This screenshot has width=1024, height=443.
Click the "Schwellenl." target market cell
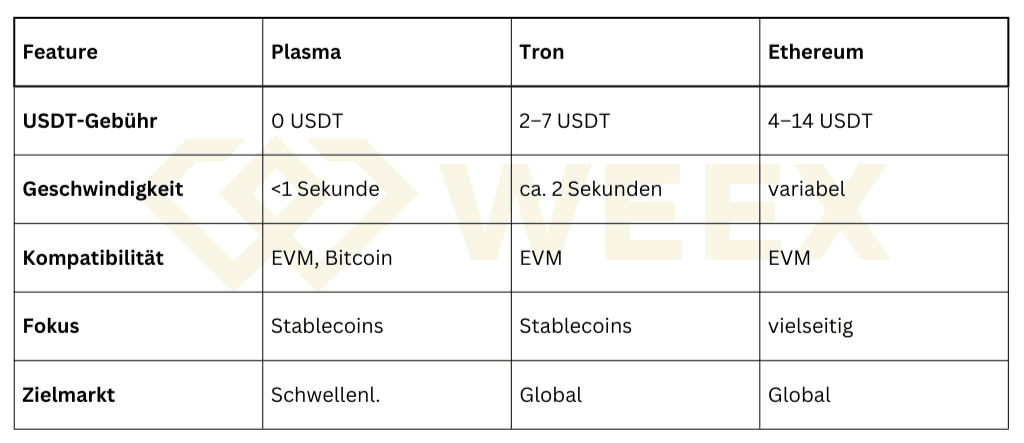point(326,394)
